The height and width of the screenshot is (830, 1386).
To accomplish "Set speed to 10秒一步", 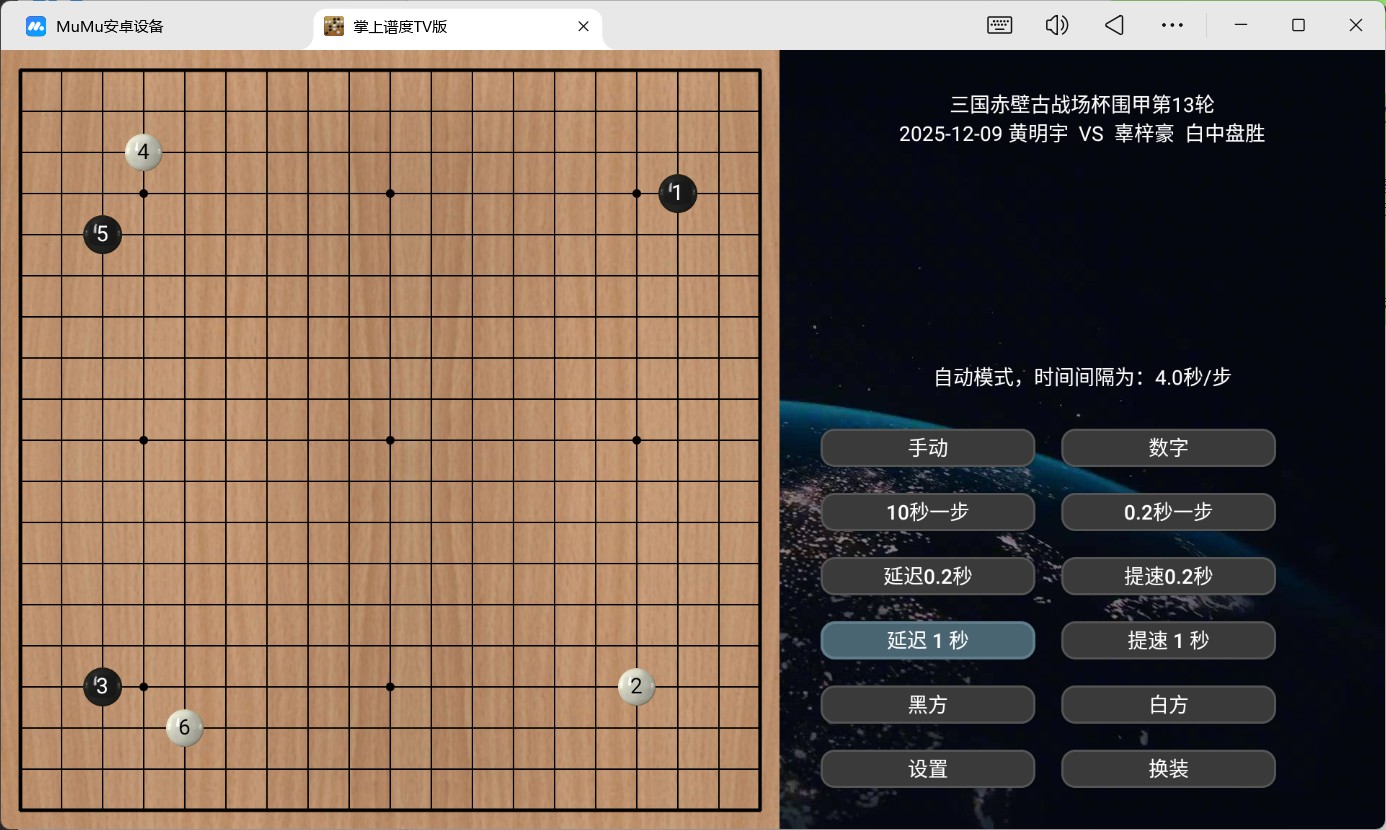I will pos(927,512).
